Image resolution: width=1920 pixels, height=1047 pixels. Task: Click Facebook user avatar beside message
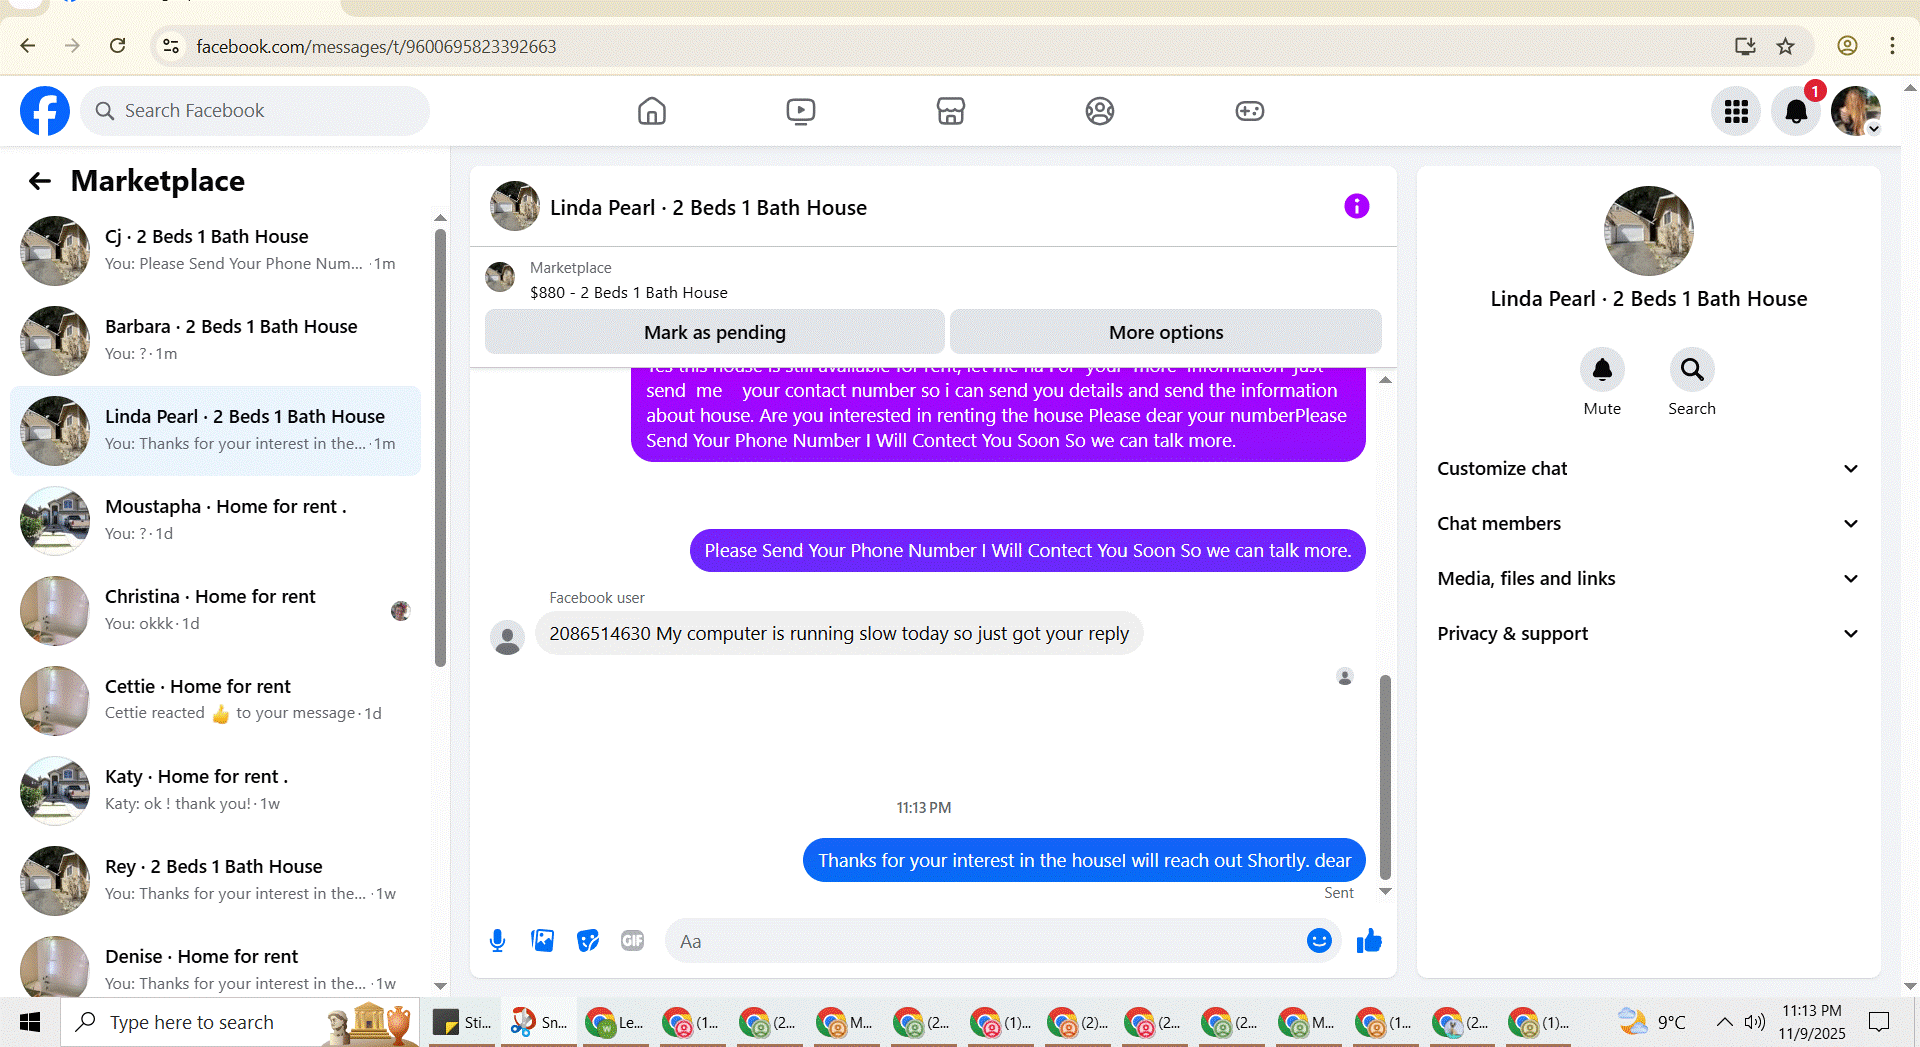(x=508, y=637)
